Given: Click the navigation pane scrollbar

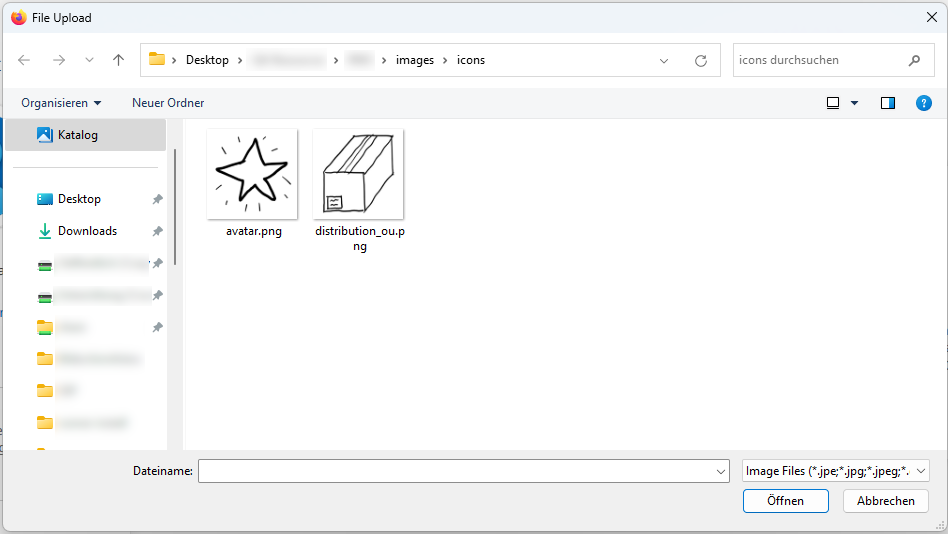Looking at the screenshot, I should [175, 207].
